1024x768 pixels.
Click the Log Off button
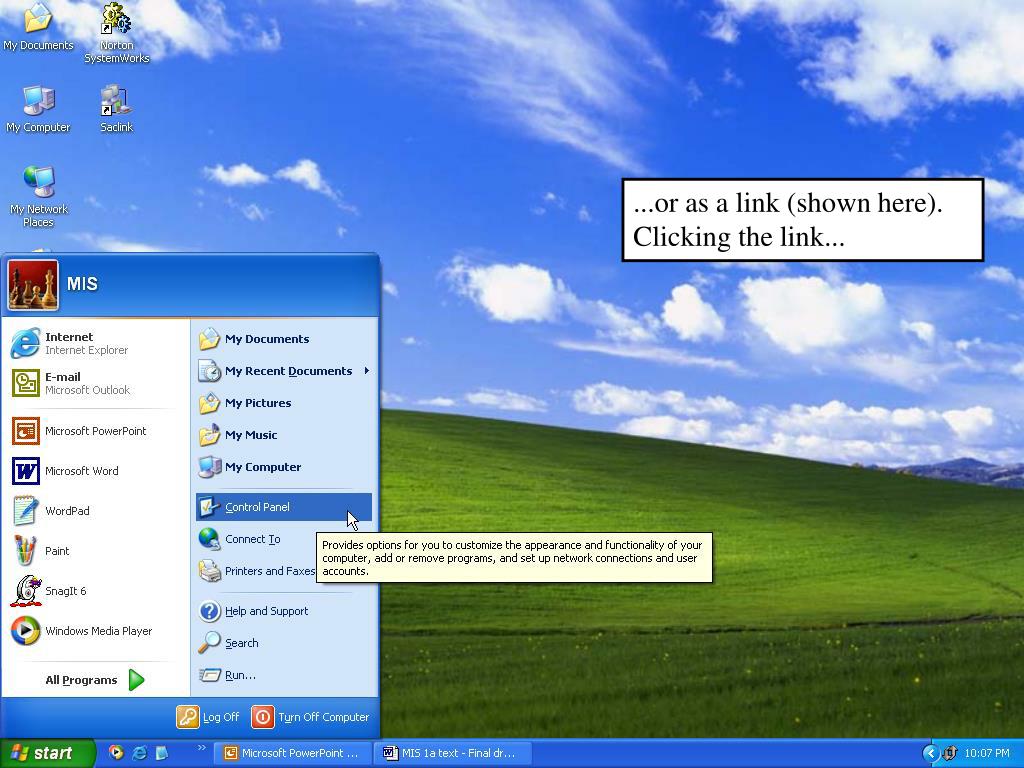[208, 717]
